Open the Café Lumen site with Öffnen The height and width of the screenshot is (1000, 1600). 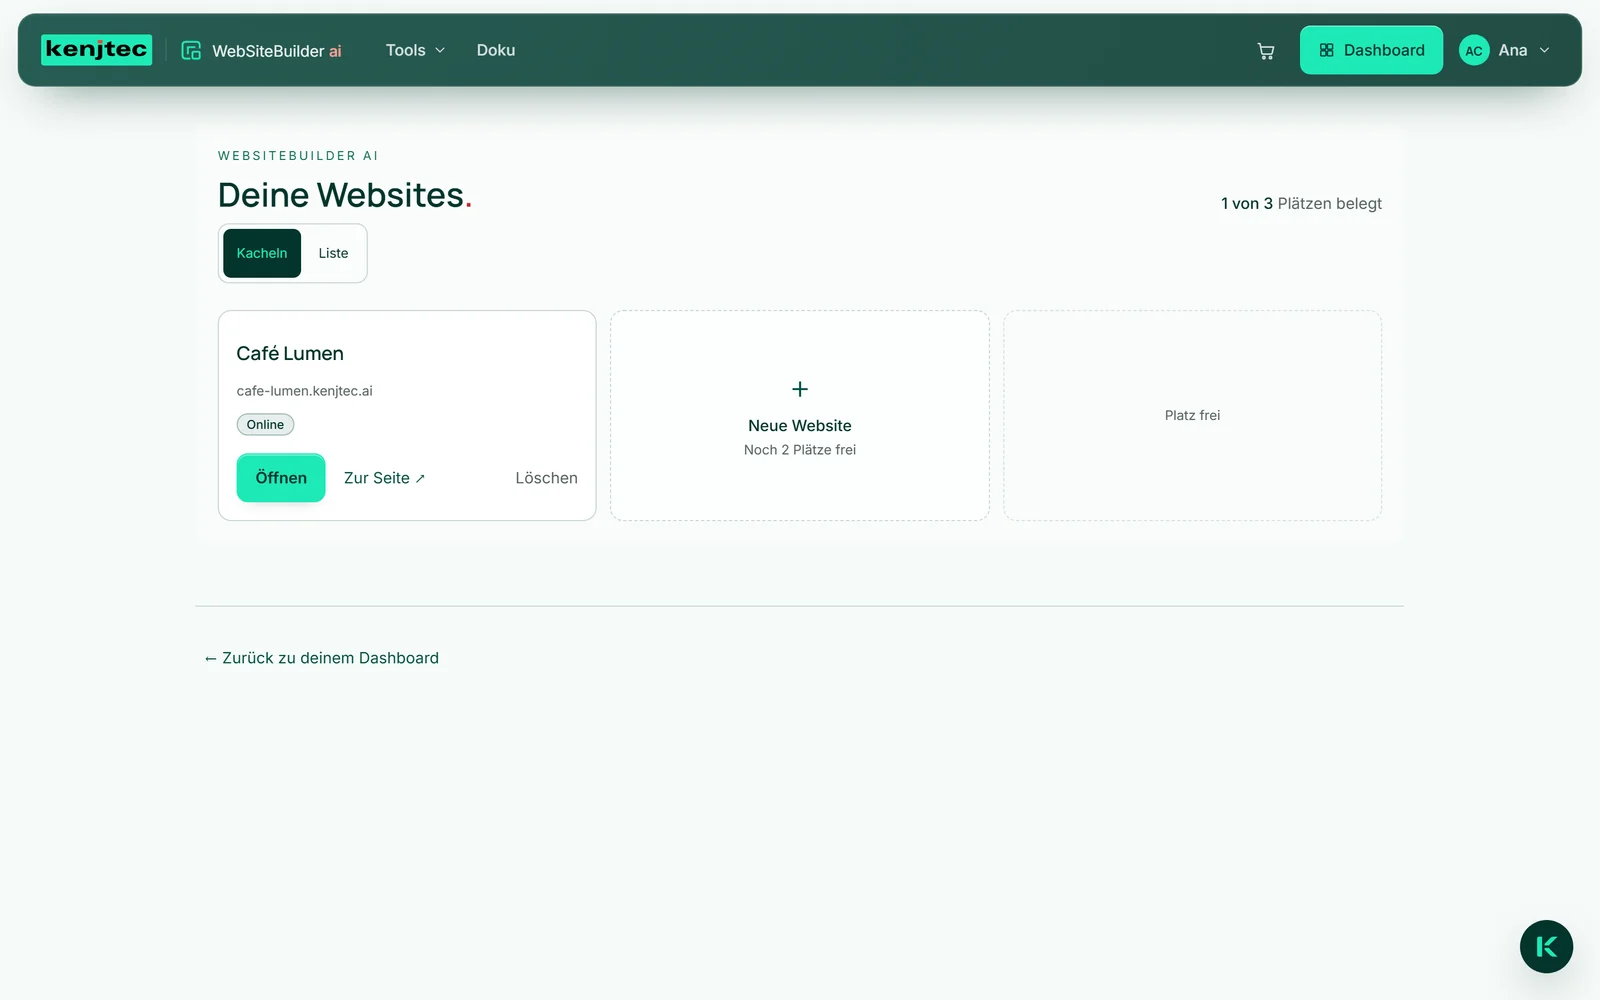[x=281, y=478]
